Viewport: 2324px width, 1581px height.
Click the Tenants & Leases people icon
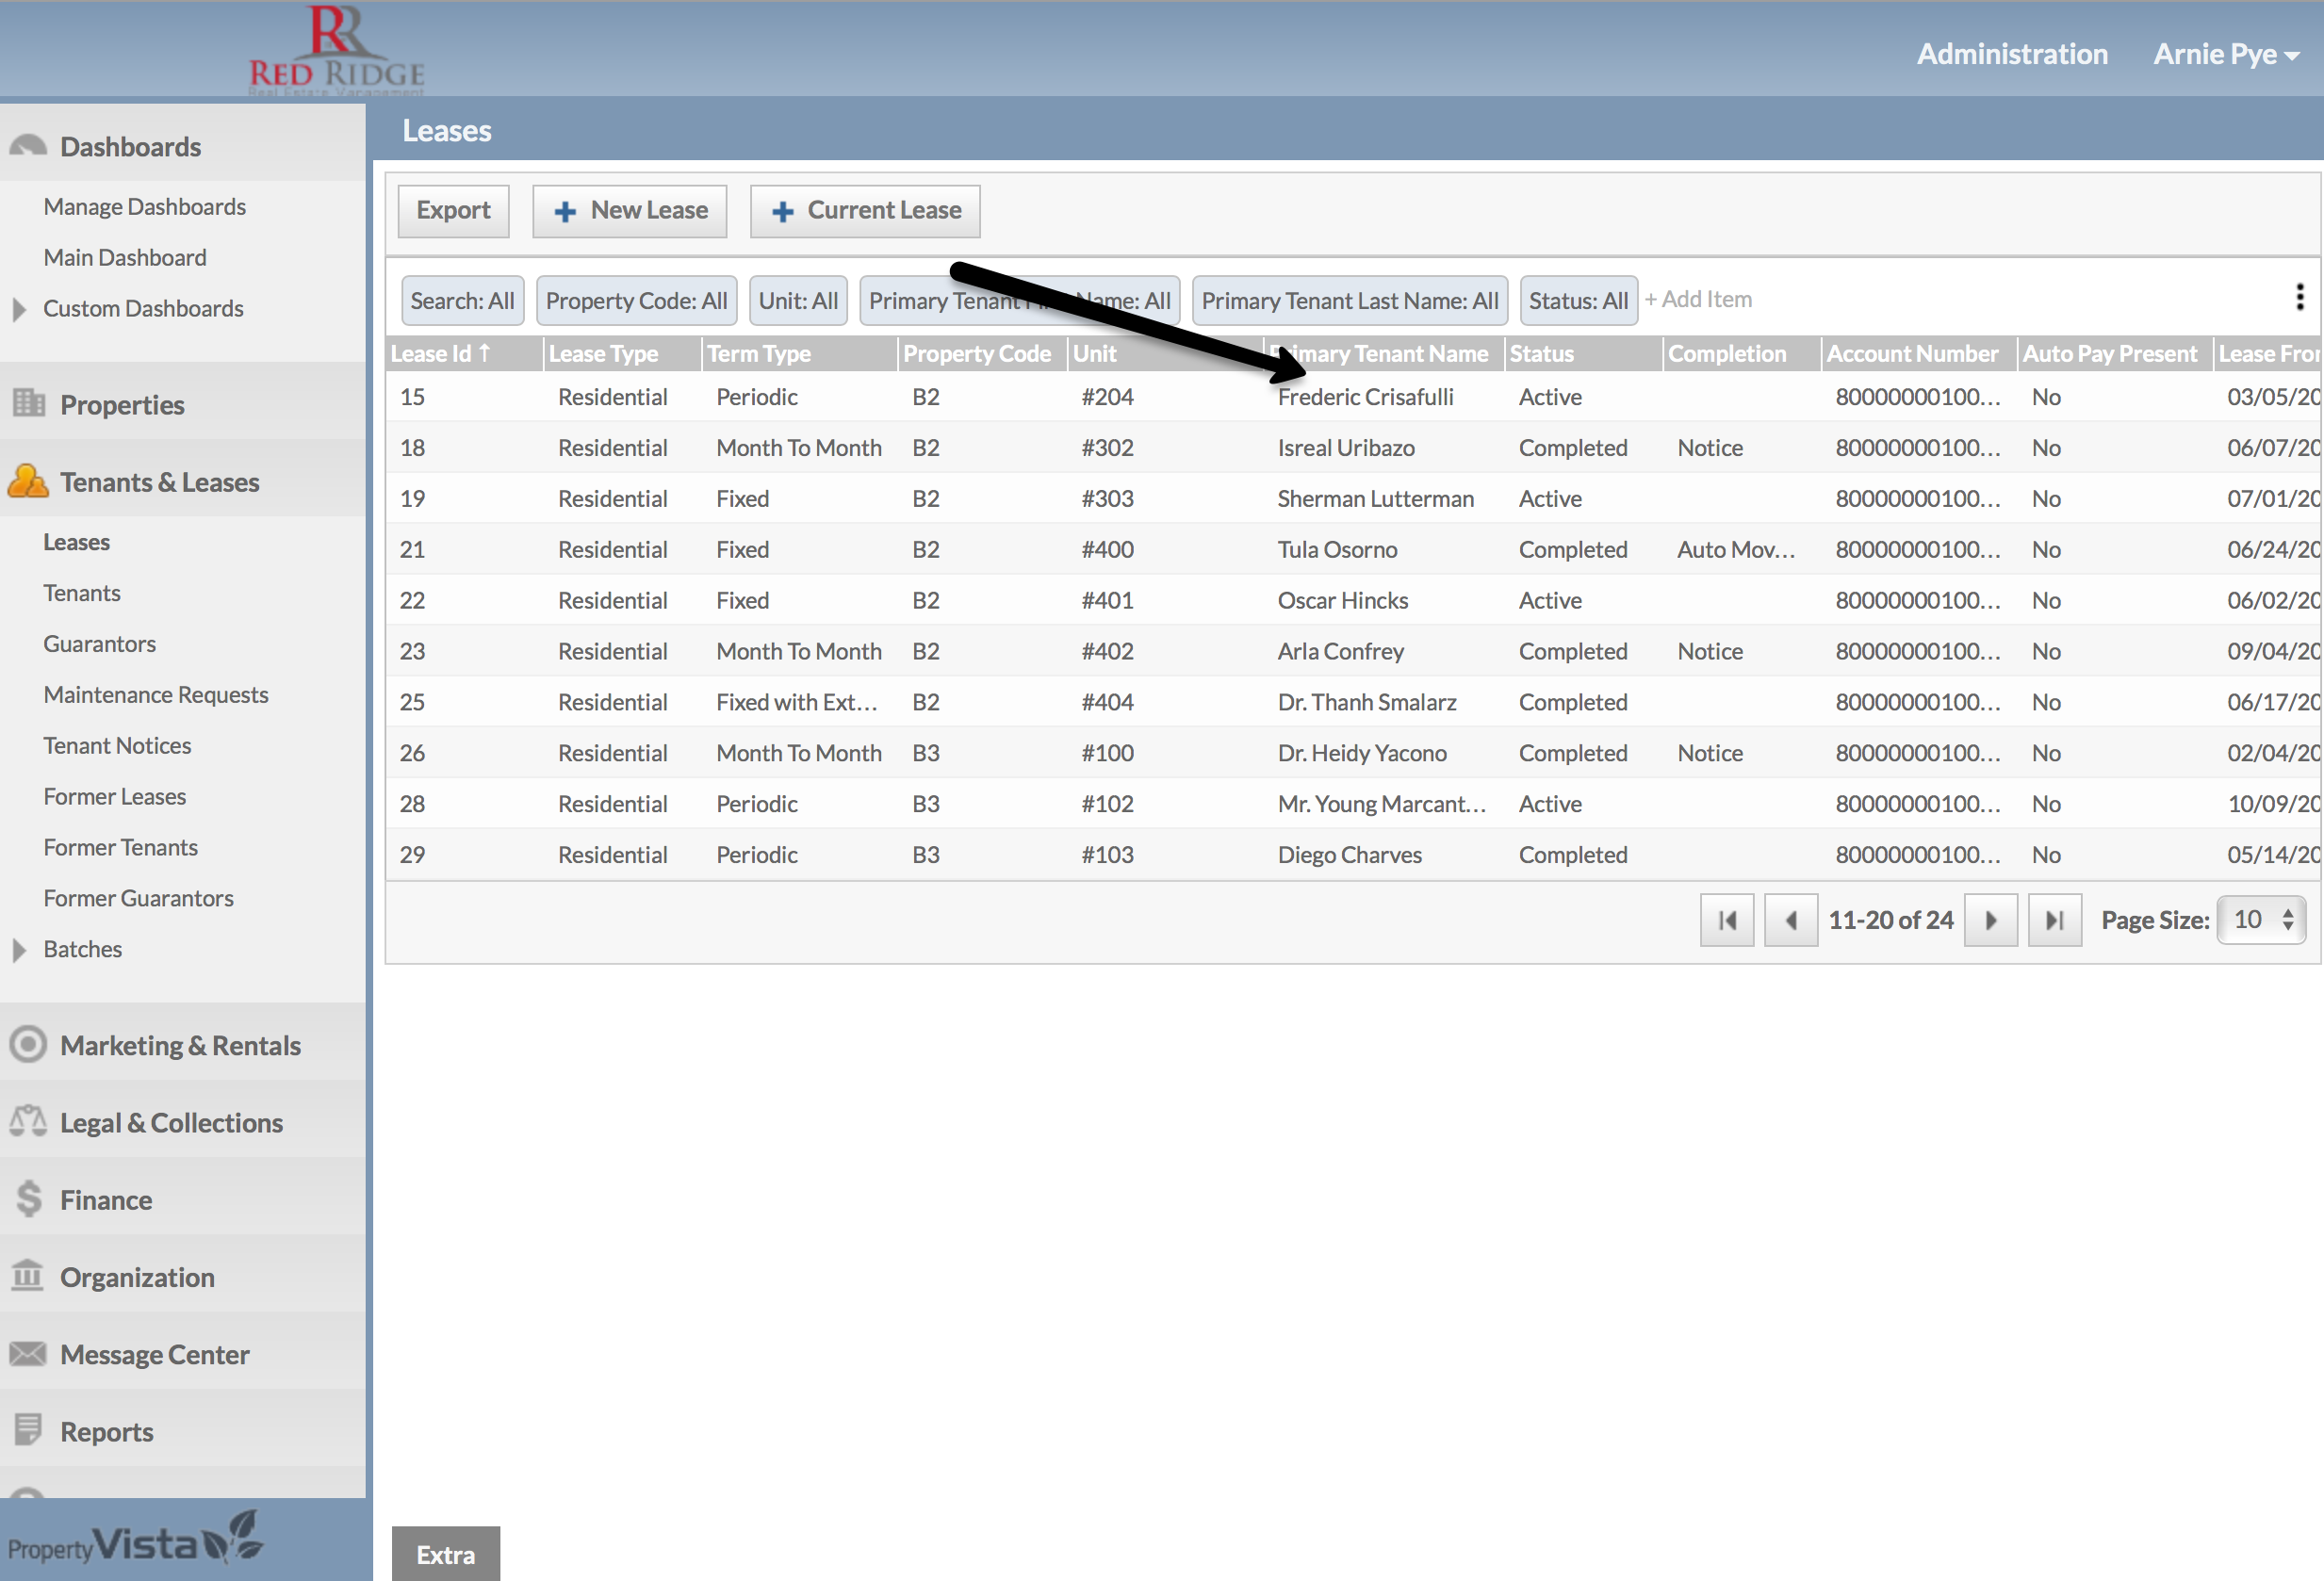coord(28,481)
